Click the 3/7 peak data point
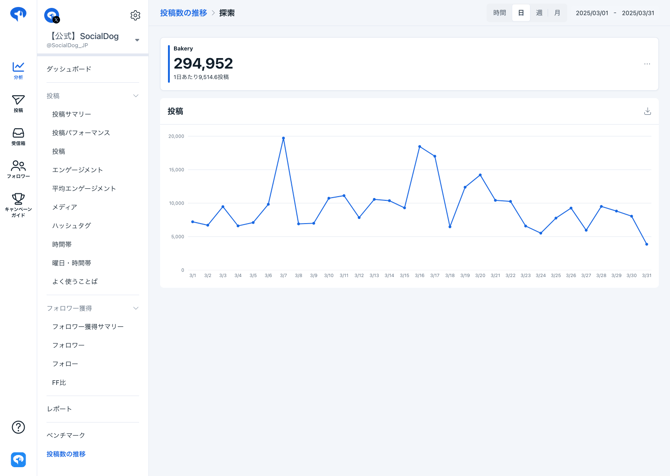The image size is (670, 476). [x=283, y=138]
